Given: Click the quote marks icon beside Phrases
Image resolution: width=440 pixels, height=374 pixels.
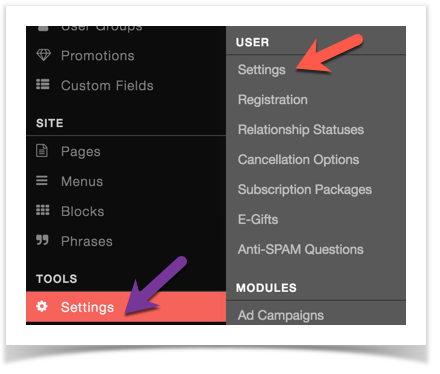Looking at the screenshot, I should 42,240.
